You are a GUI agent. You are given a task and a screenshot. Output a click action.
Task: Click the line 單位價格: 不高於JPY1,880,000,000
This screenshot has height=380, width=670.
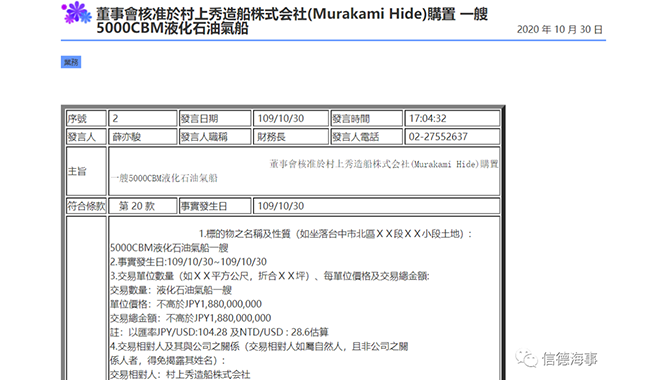coord(186,304)
